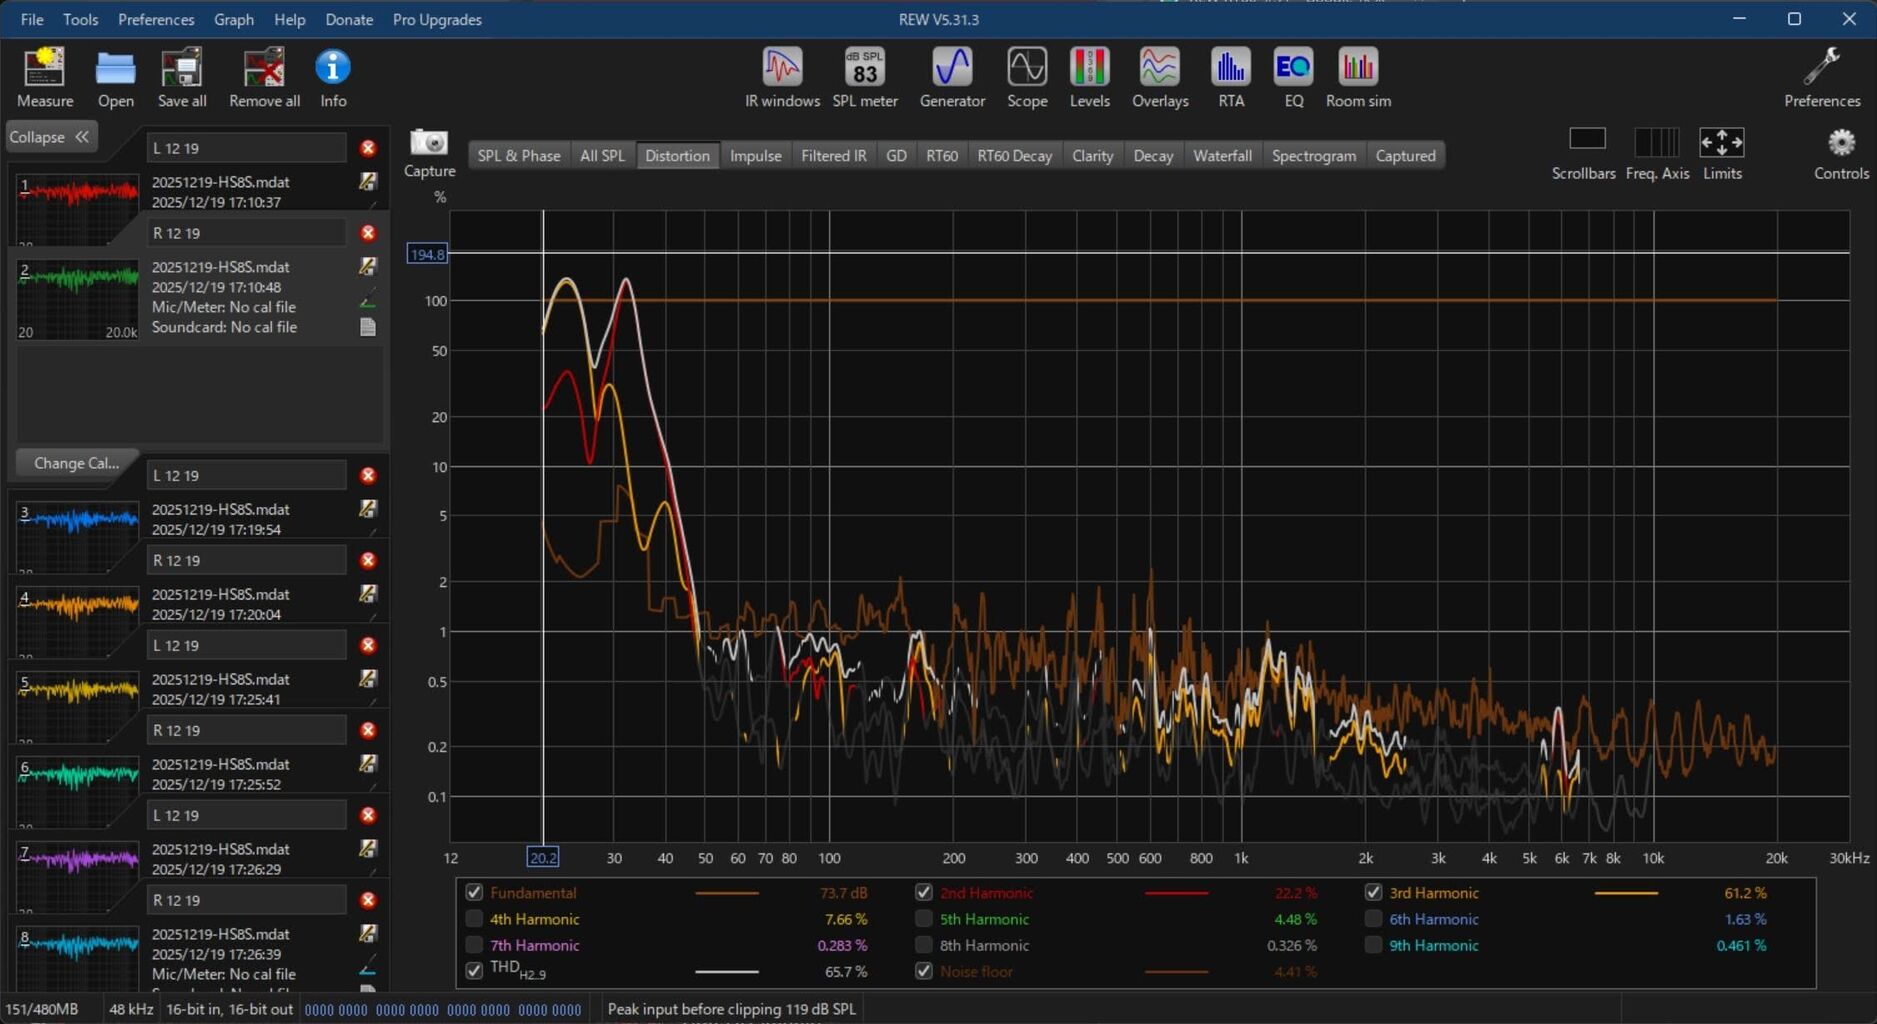Uncheck the Fundamental trace checkbox
1877x1024 pixels.
point(474,892)
